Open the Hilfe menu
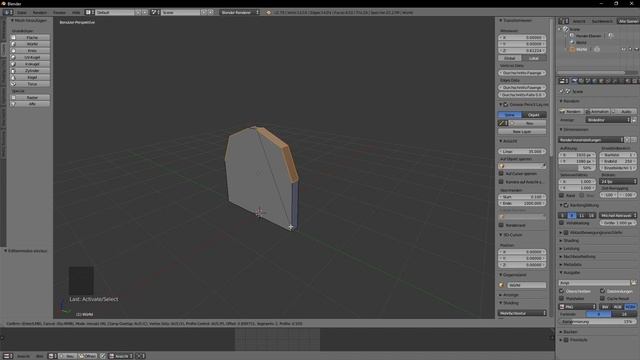640x360 pixels. click(76, 13)
